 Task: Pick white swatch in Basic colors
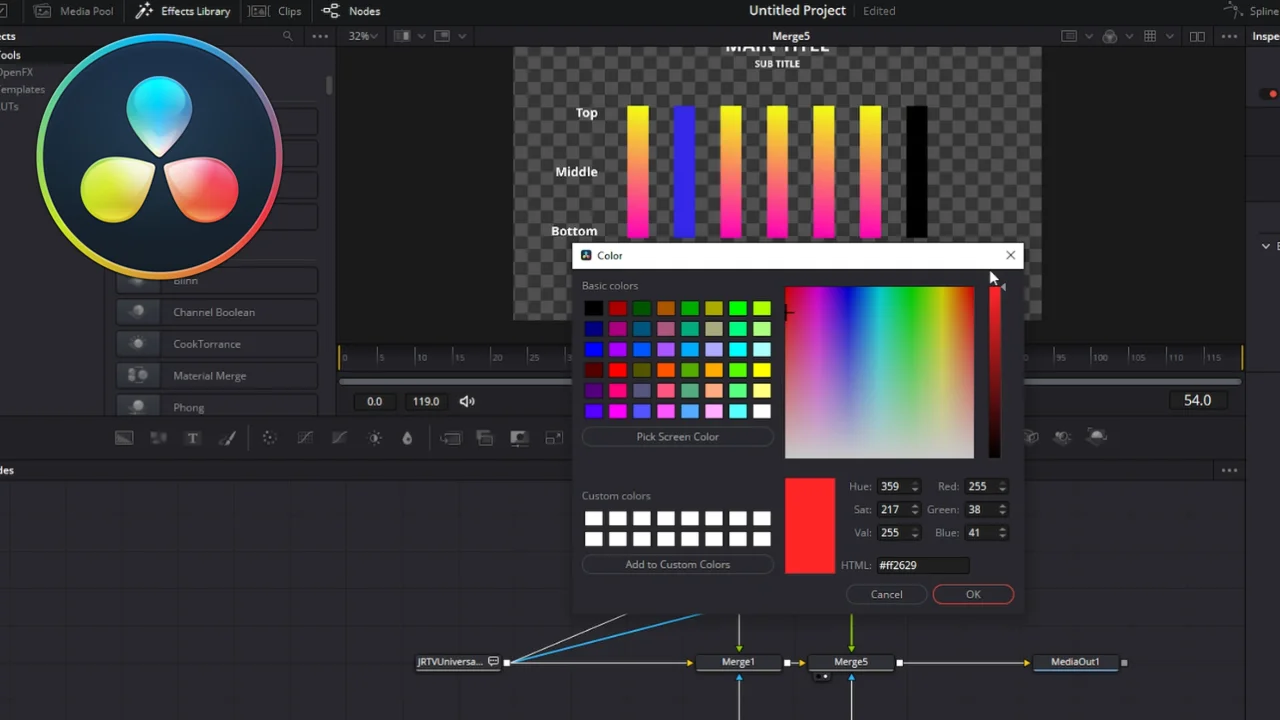click(x=762, y=411)
